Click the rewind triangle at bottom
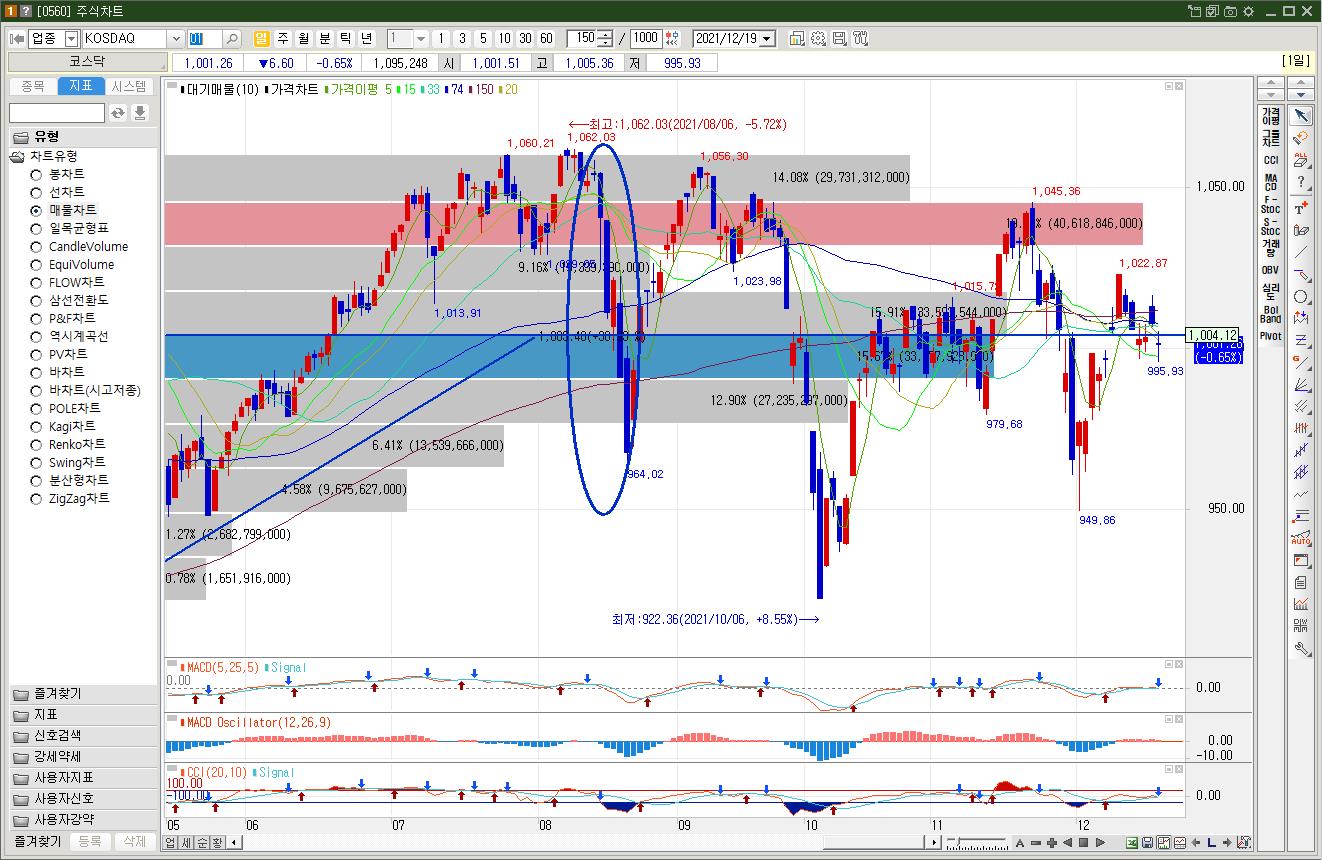 point(1067,843)
